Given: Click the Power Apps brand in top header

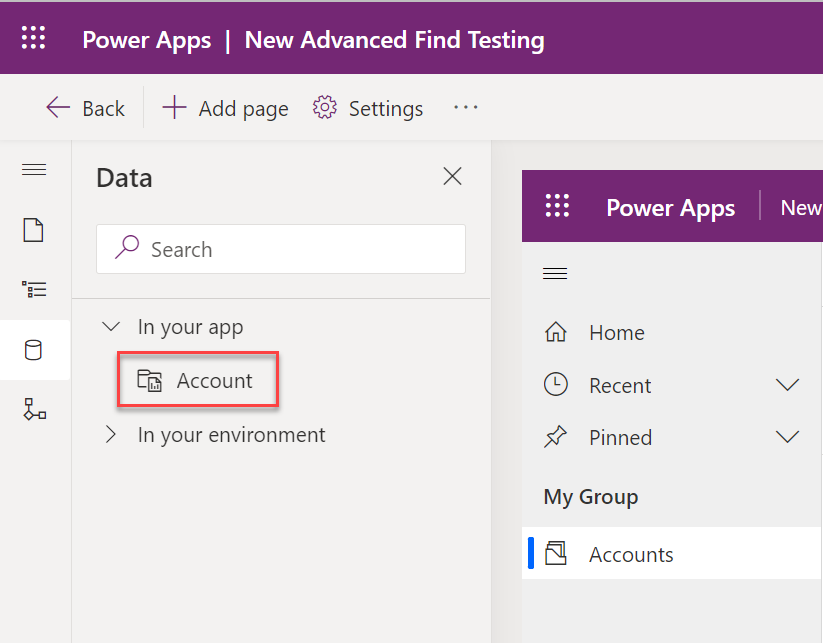Looking at the screenshot, I should [x=147, y=40].
